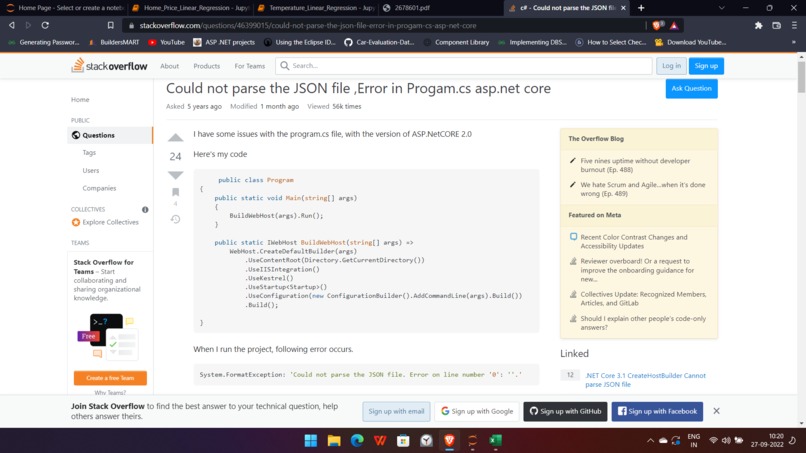The width and height of the screenshot is (806, 453).
Task: Open the For Teams menu item
Action: [250, 66]
